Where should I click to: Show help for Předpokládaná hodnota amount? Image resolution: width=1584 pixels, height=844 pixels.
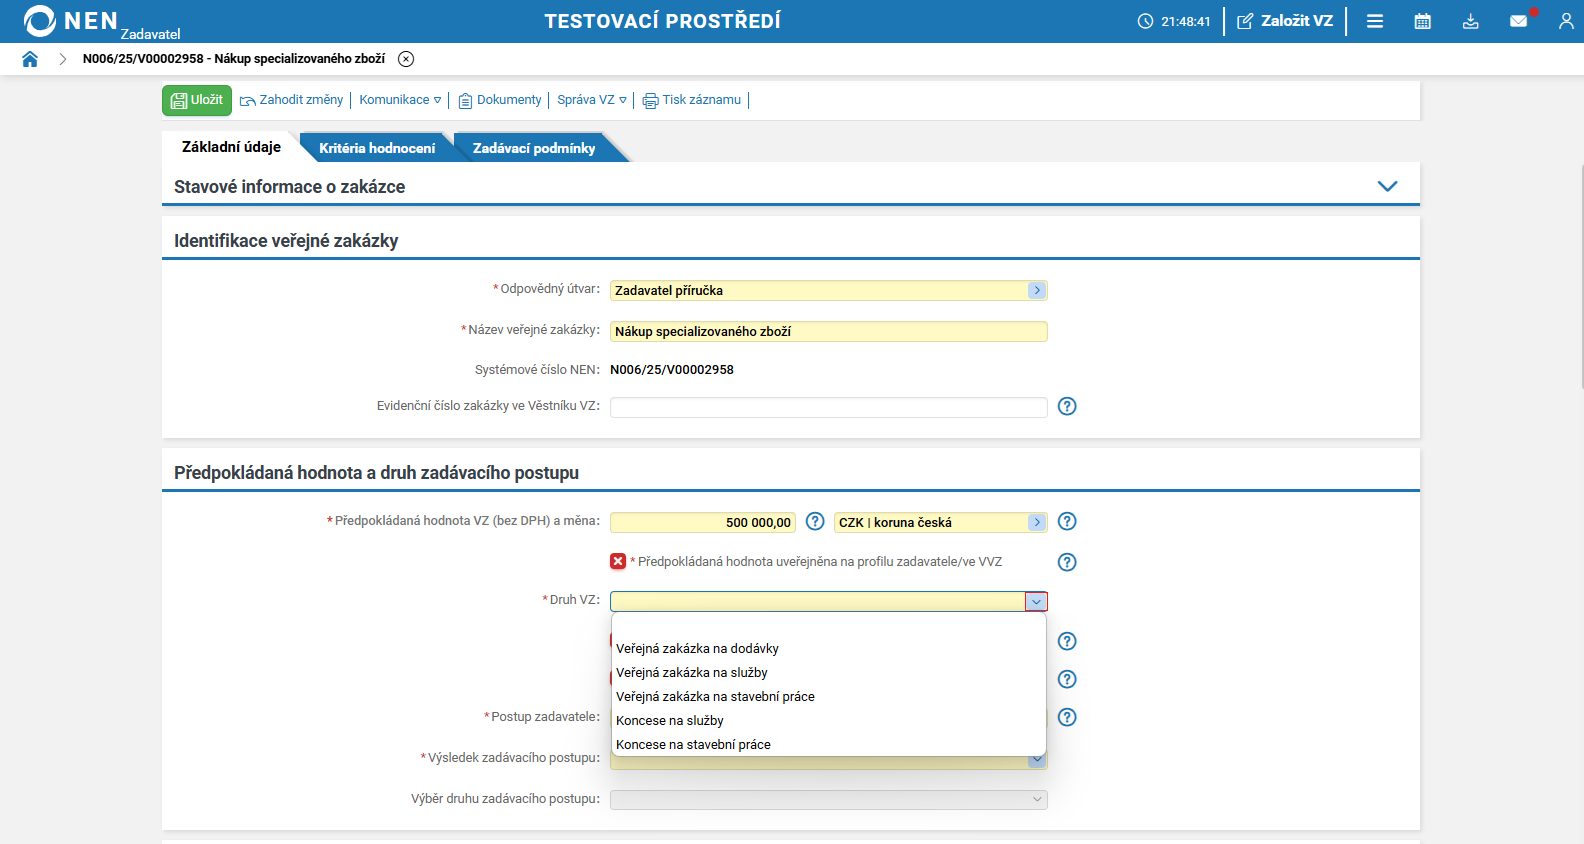(x=815, y=521)
